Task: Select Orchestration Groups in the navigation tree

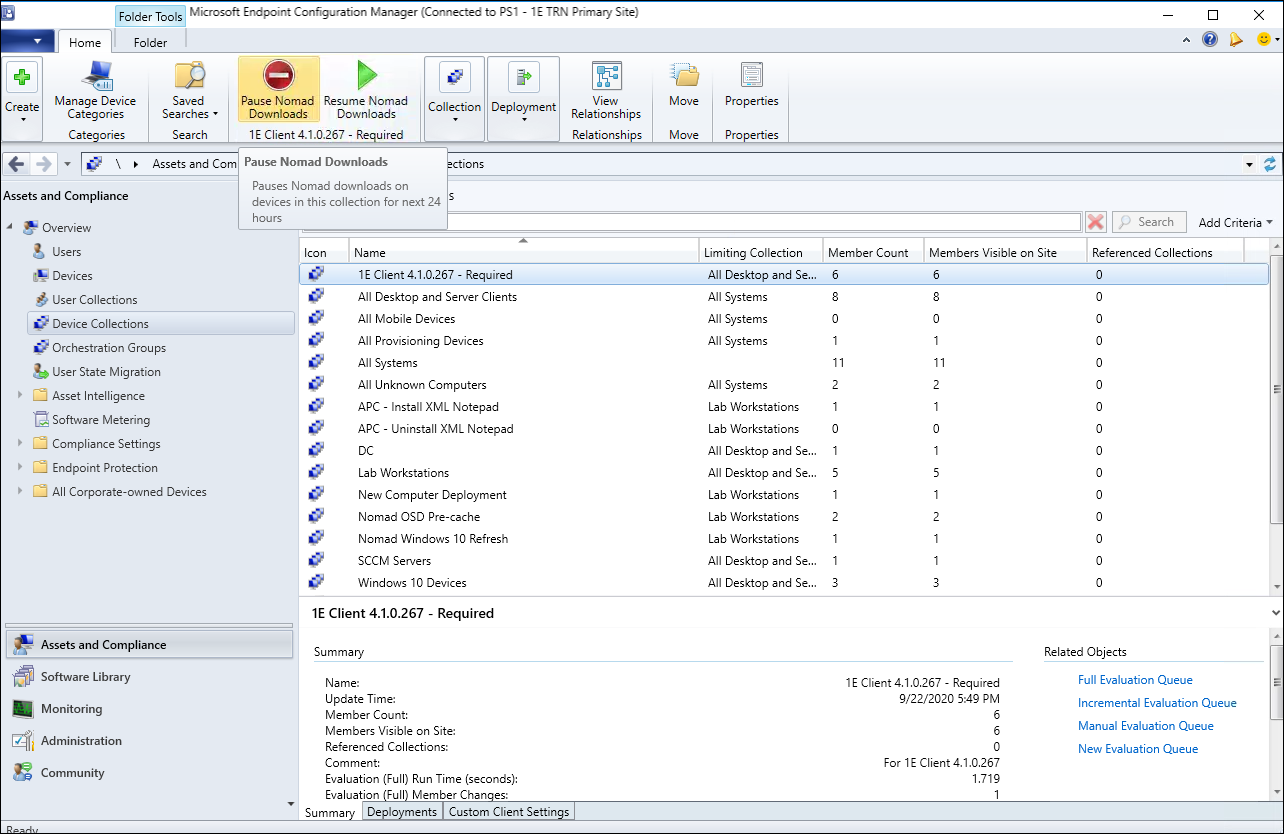Action: tap(109, 348)
